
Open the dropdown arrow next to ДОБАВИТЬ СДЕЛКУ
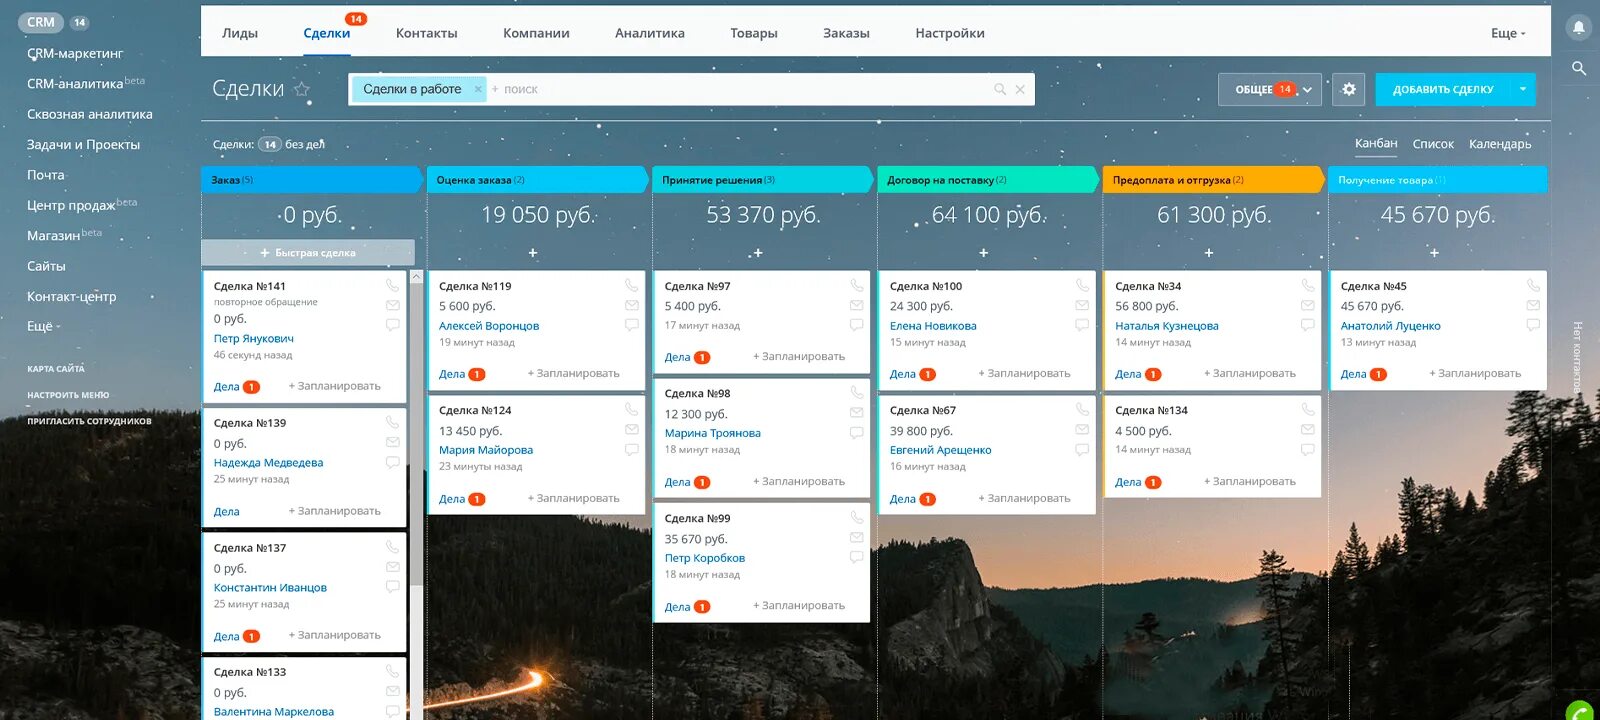pos(1523,89)
